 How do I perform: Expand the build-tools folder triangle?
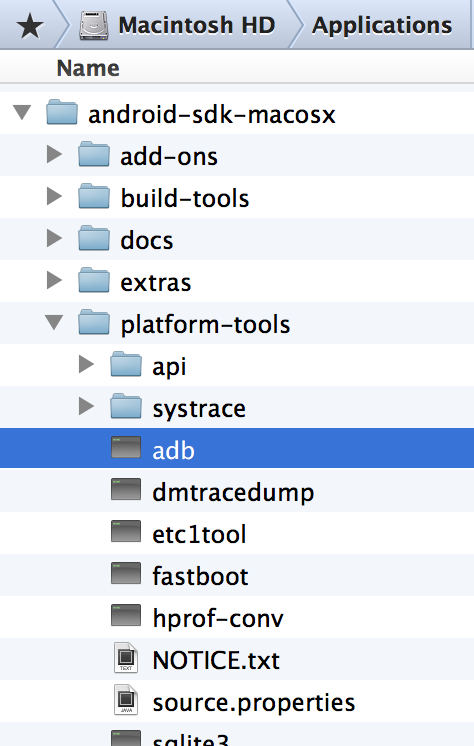pyautogui.click(x=54, y=196)
